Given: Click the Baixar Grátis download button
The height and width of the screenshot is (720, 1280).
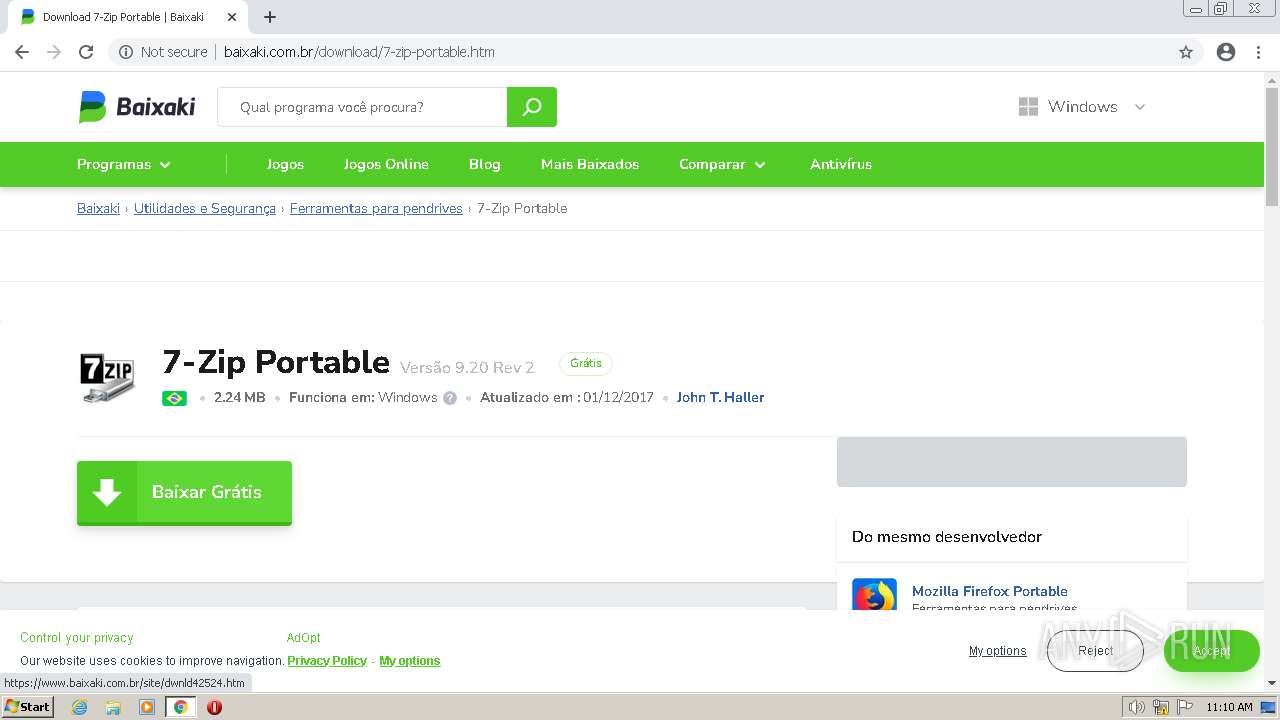Looking at the screenshot, I should pos(184,492).
